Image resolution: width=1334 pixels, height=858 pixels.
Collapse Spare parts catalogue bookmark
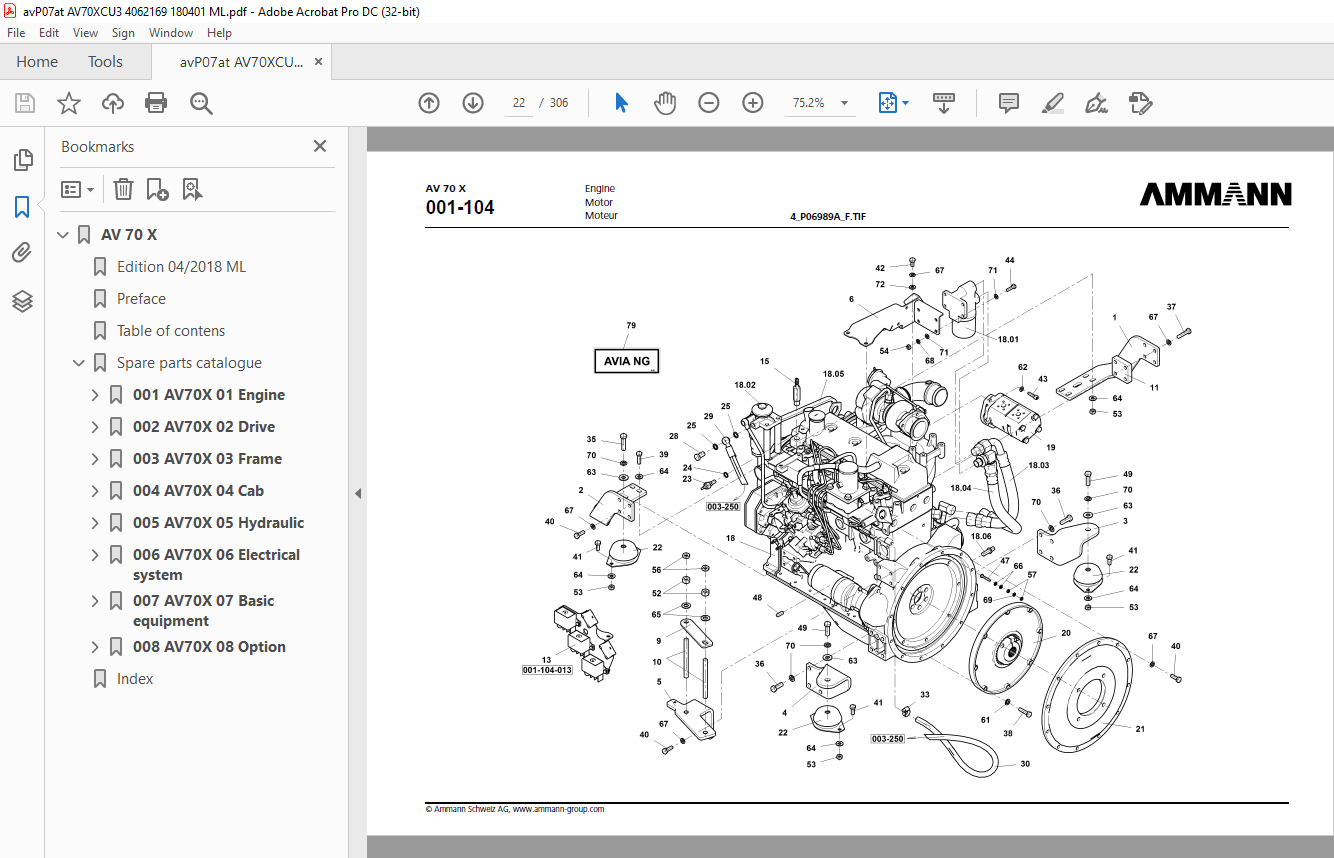point(79,363)
